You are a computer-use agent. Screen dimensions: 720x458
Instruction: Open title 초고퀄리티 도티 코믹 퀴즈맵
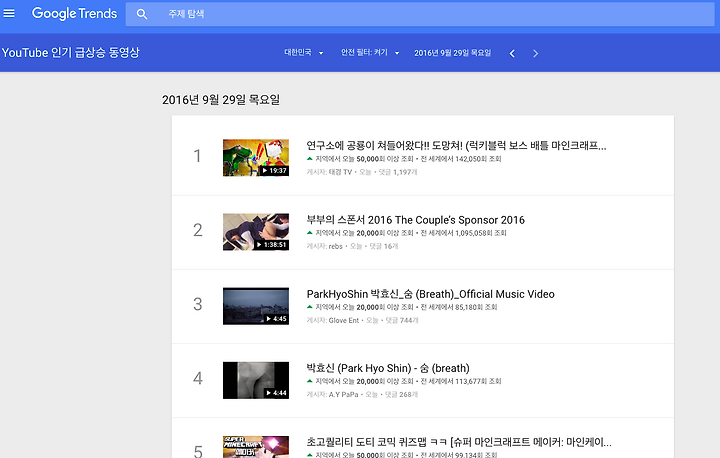459,442
